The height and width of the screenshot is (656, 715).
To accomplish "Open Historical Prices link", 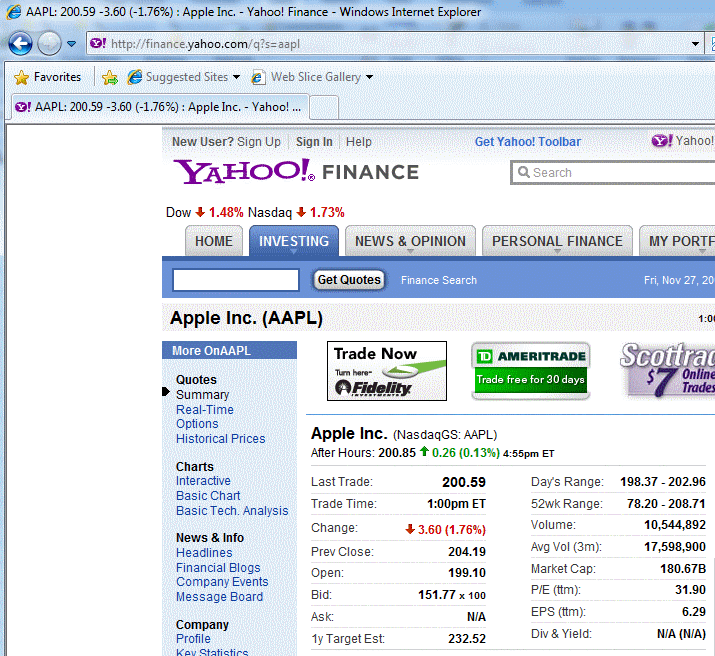I will (x=221, y=439).
